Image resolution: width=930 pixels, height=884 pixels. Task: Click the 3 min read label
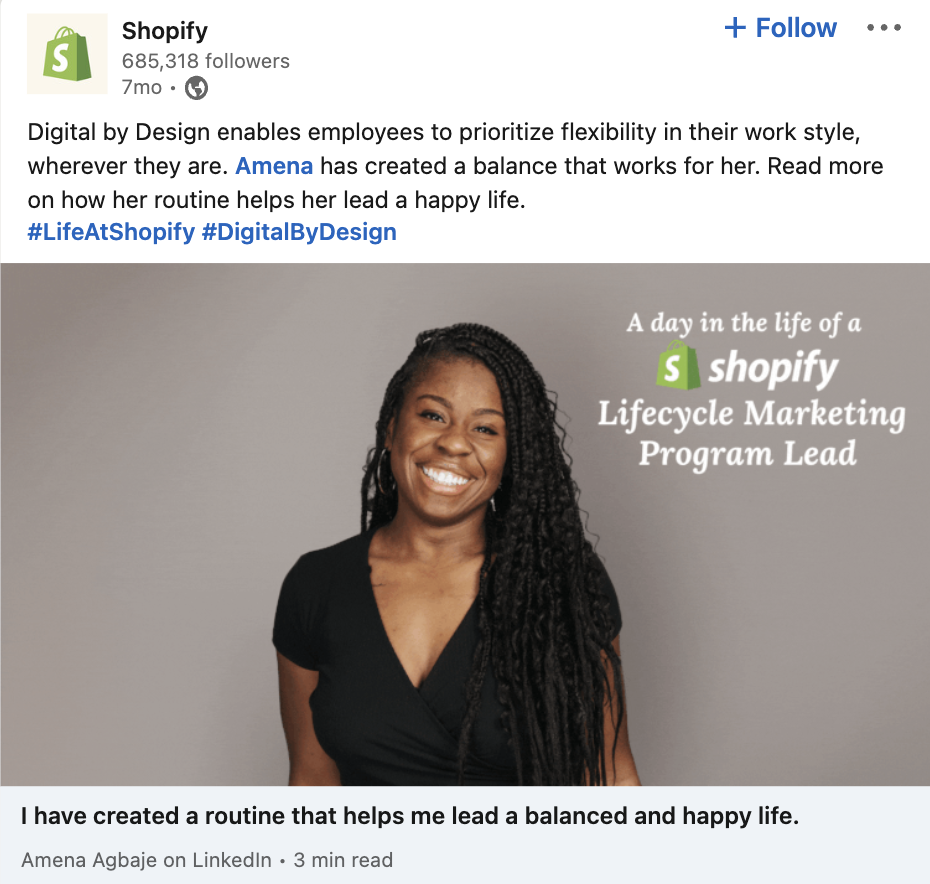pos(343,860)
